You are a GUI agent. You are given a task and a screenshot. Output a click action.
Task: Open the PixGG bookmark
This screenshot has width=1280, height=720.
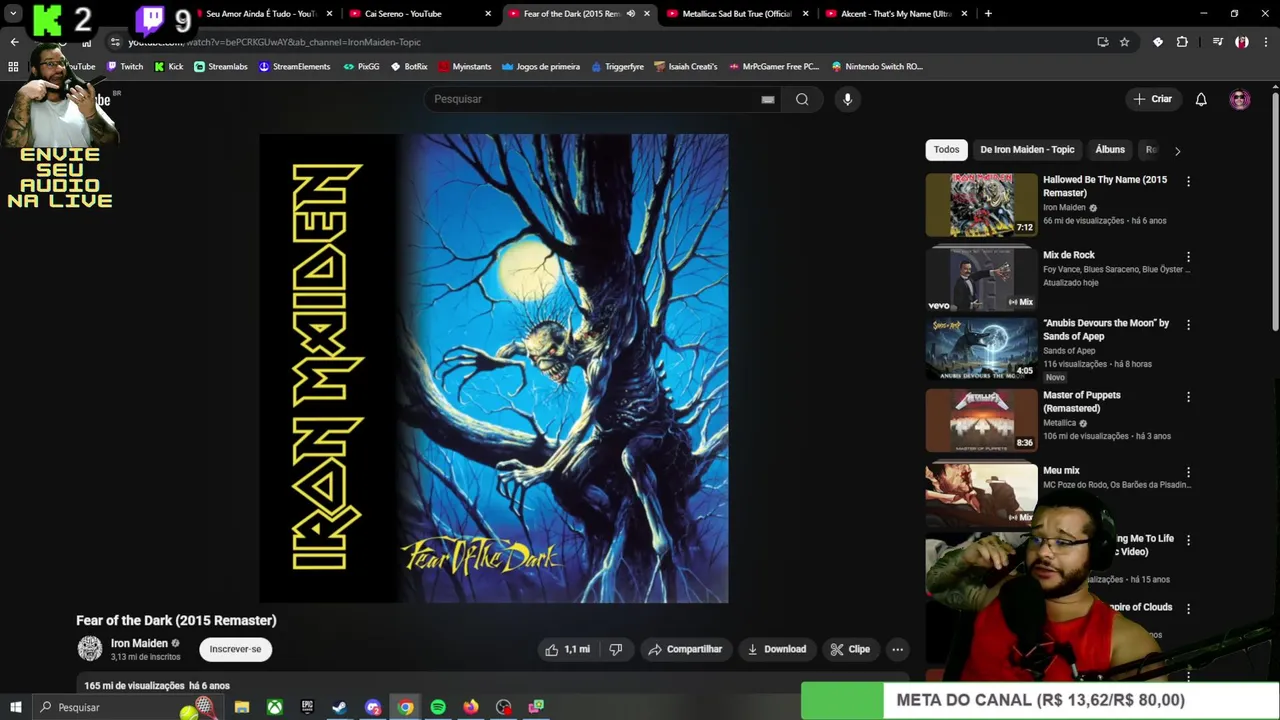[361, 67]
